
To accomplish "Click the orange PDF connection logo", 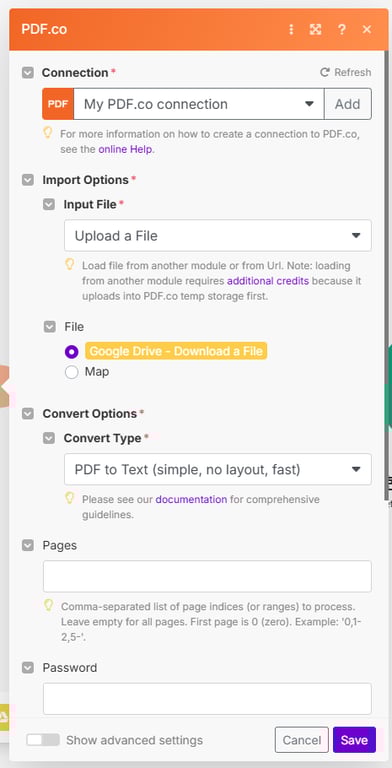I will (58, 104).
